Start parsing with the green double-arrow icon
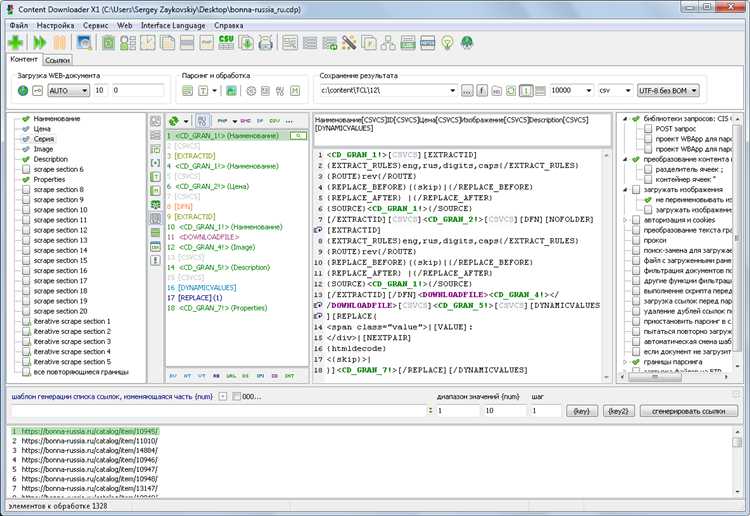 click(39, 43)
